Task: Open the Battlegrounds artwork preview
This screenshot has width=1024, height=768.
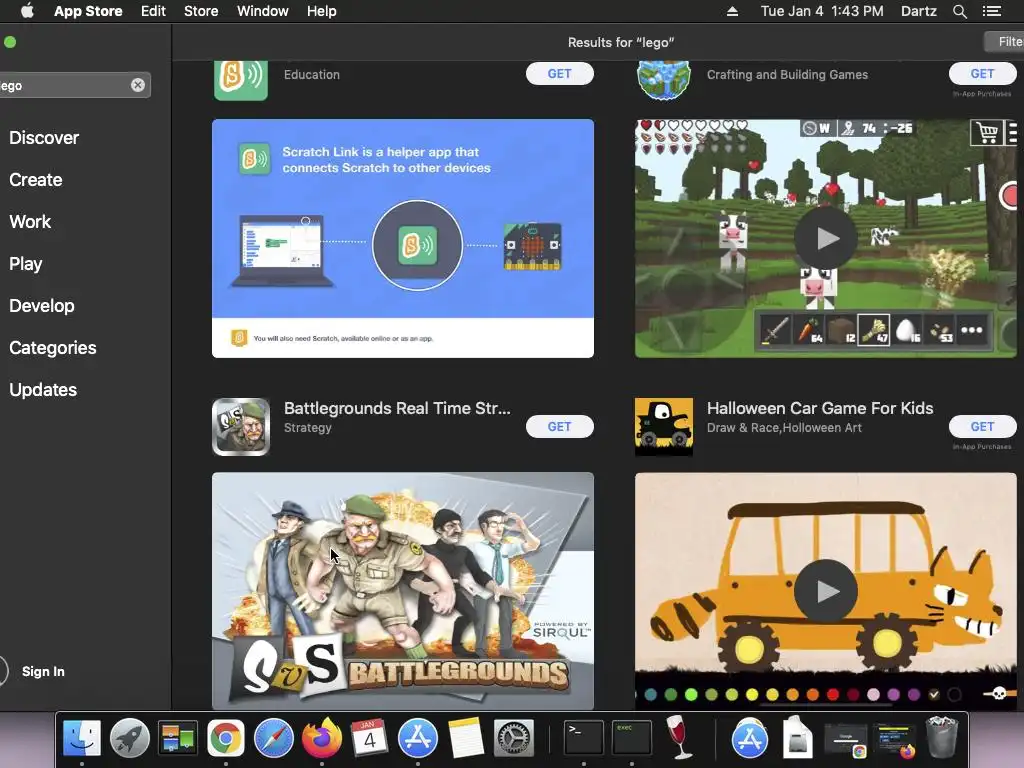Action: (x=403, y=591)
